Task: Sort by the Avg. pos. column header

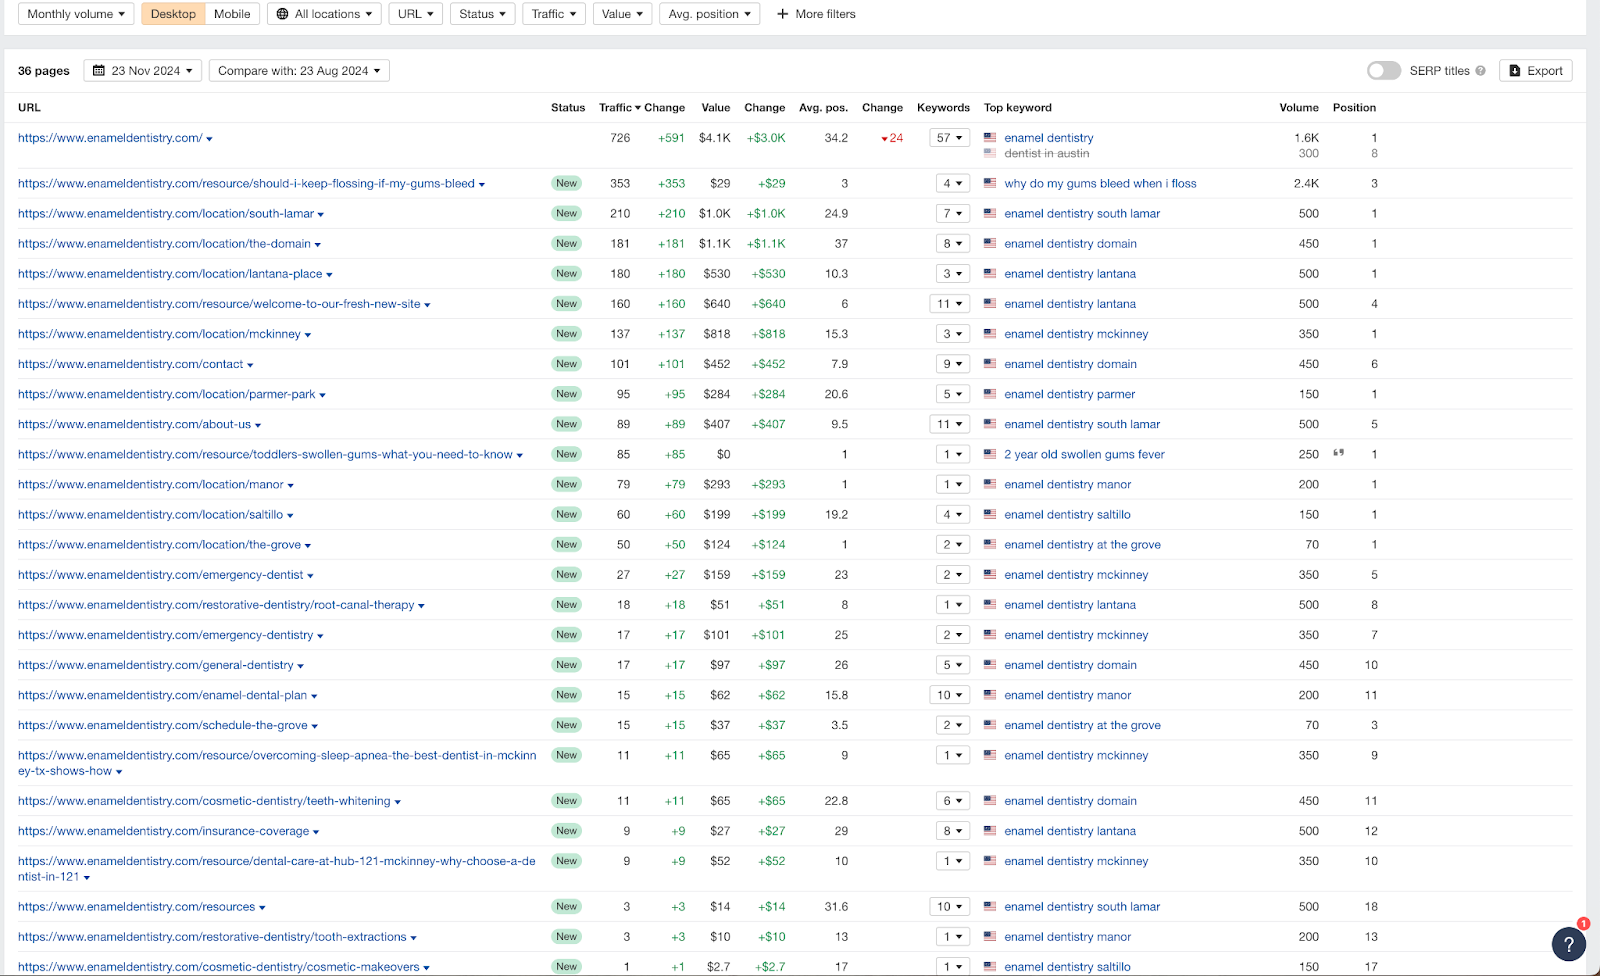Action: point(823,108)
